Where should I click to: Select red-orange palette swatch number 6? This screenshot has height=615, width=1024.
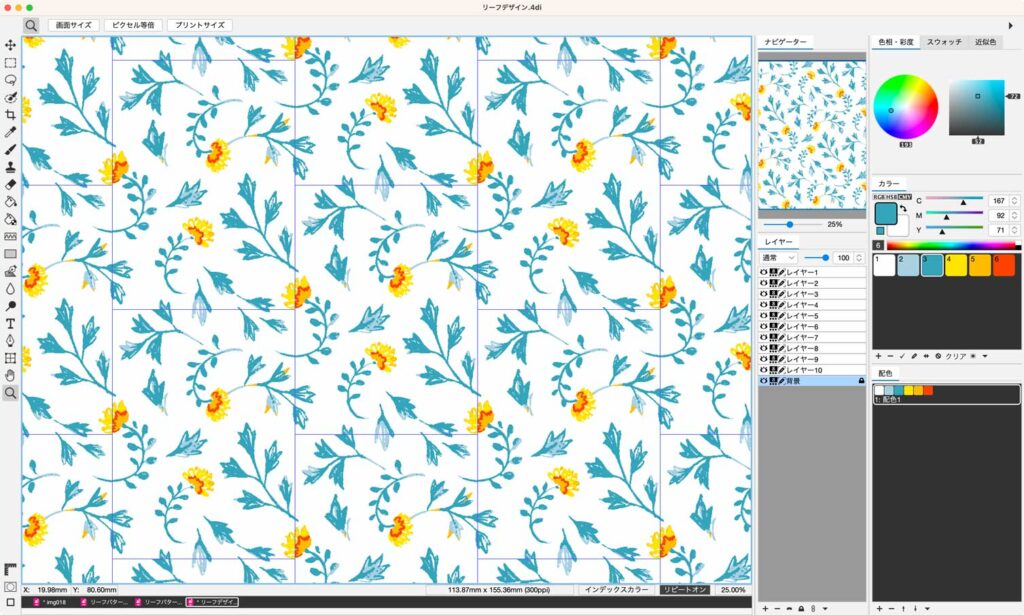tap(1004, 264)
